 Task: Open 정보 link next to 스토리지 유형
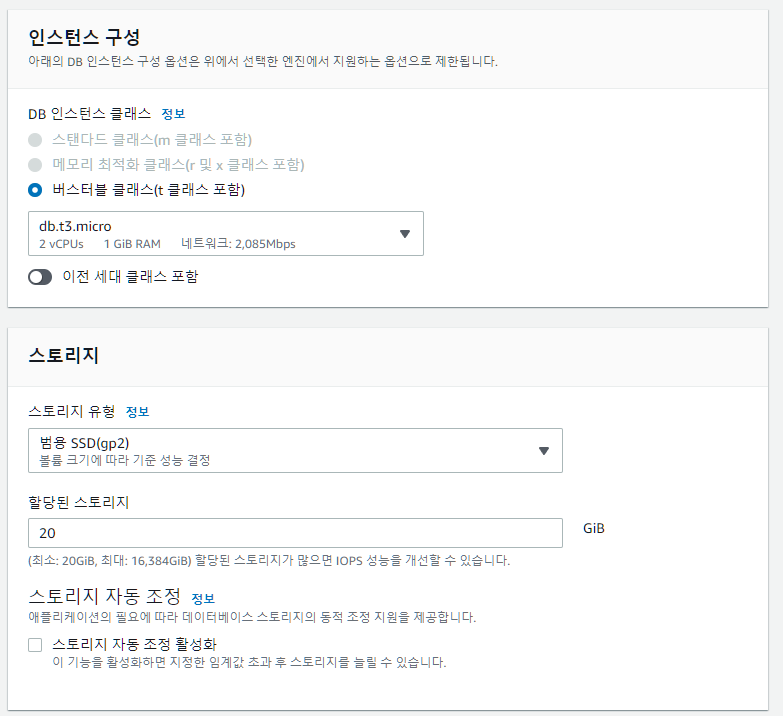[x=137, y=412]
